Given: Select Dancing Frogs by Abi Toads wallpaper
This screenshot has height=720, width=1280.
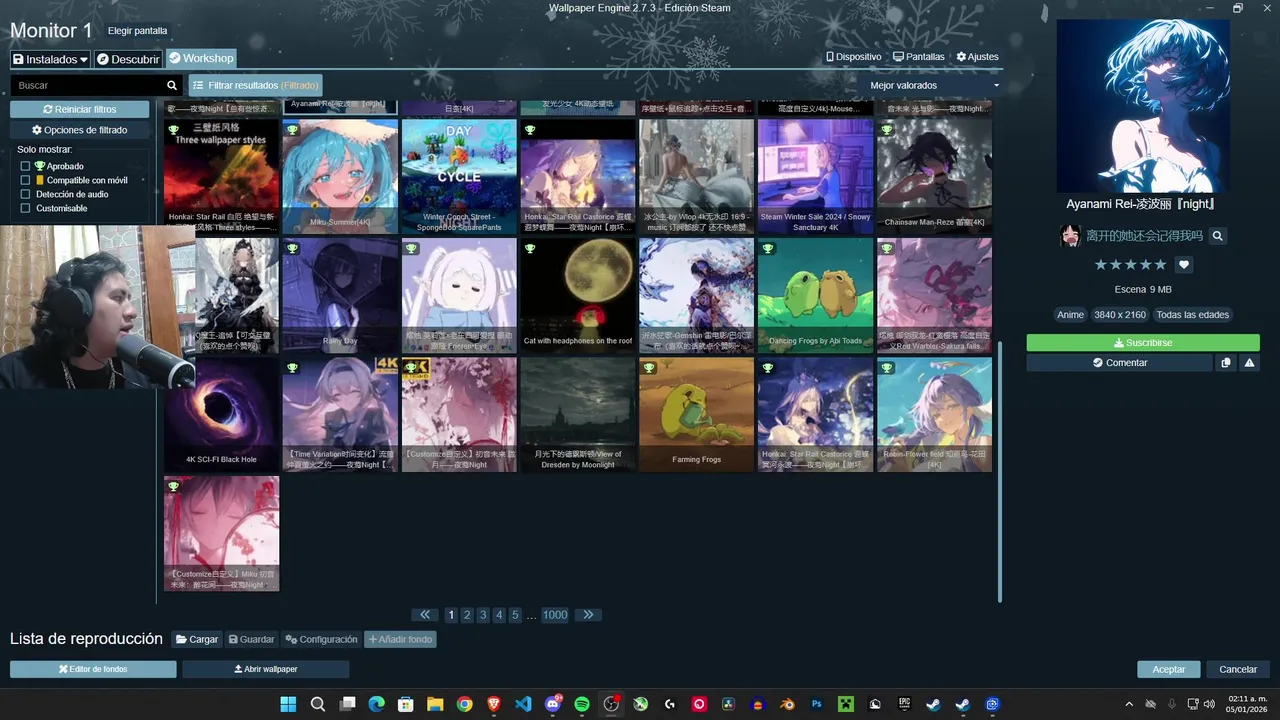Looking at the screenshot, I should pos(816,296).
